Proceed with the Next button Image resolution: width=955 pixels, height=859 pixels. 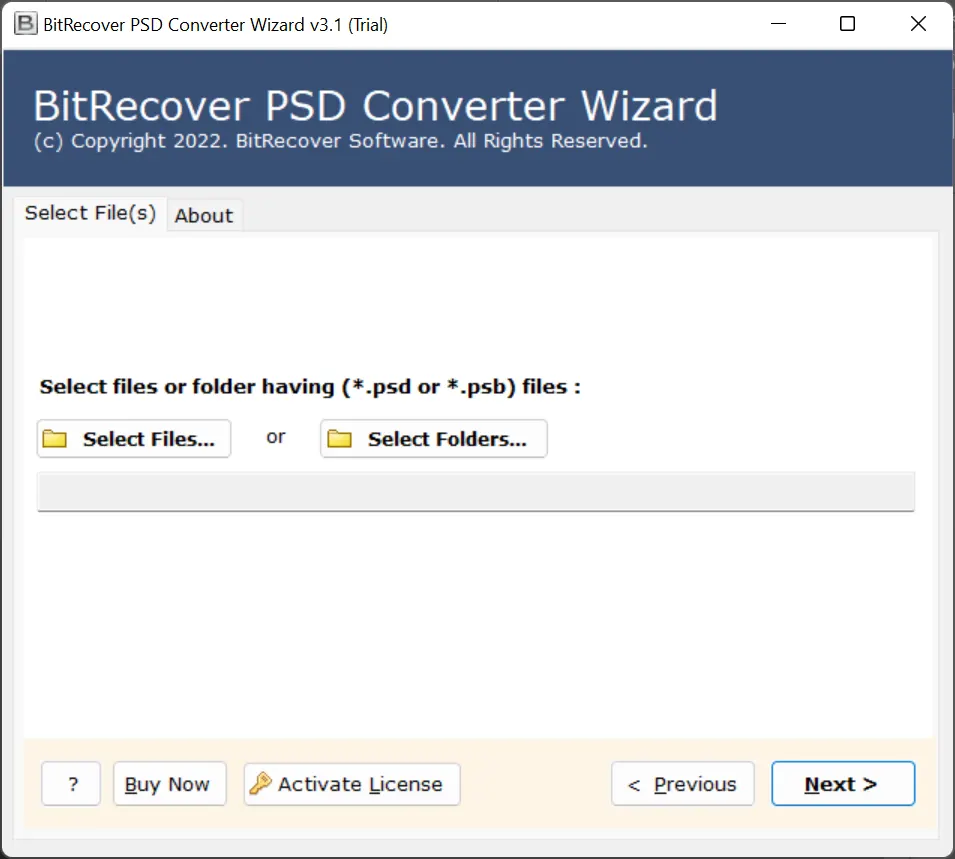click(x=842, y=784)
